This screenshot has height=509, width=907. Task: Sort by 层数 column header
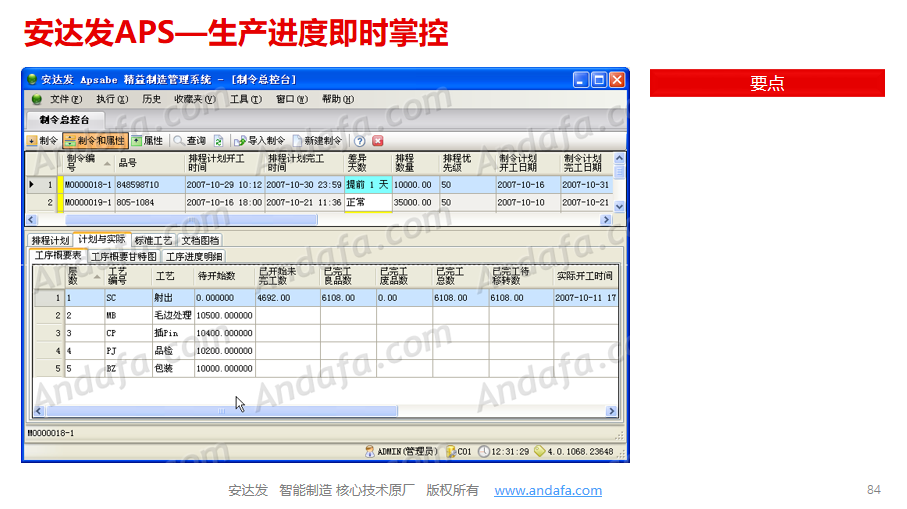pos(84,276)
